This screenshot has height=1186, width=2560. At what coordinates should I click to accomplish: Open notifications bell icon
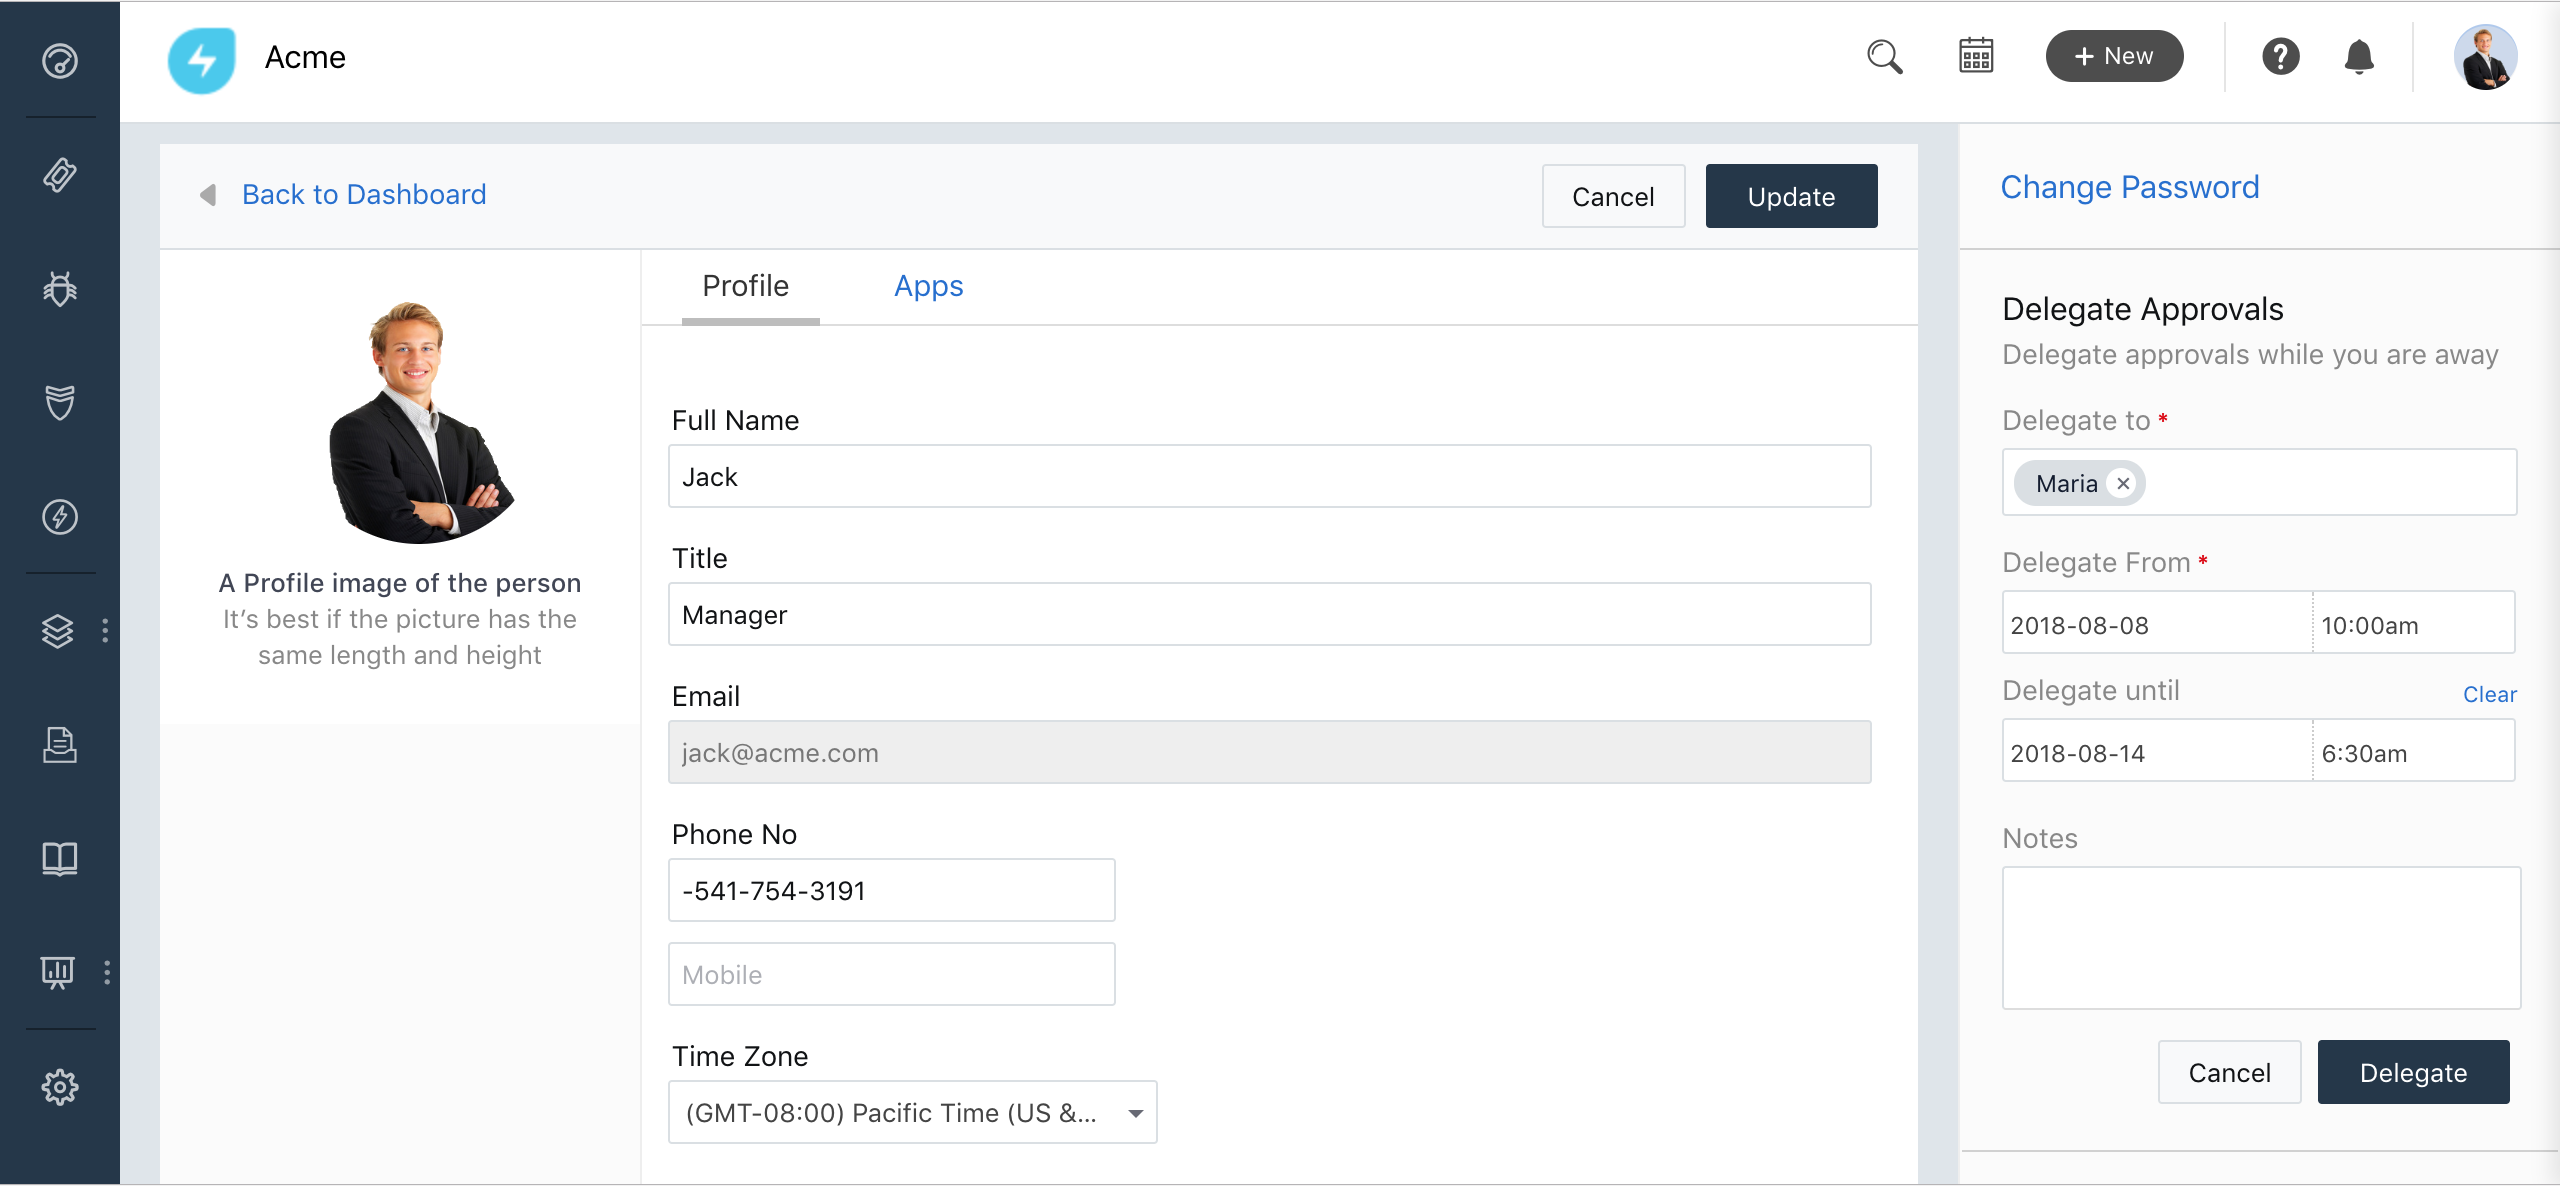point(2359,57)
